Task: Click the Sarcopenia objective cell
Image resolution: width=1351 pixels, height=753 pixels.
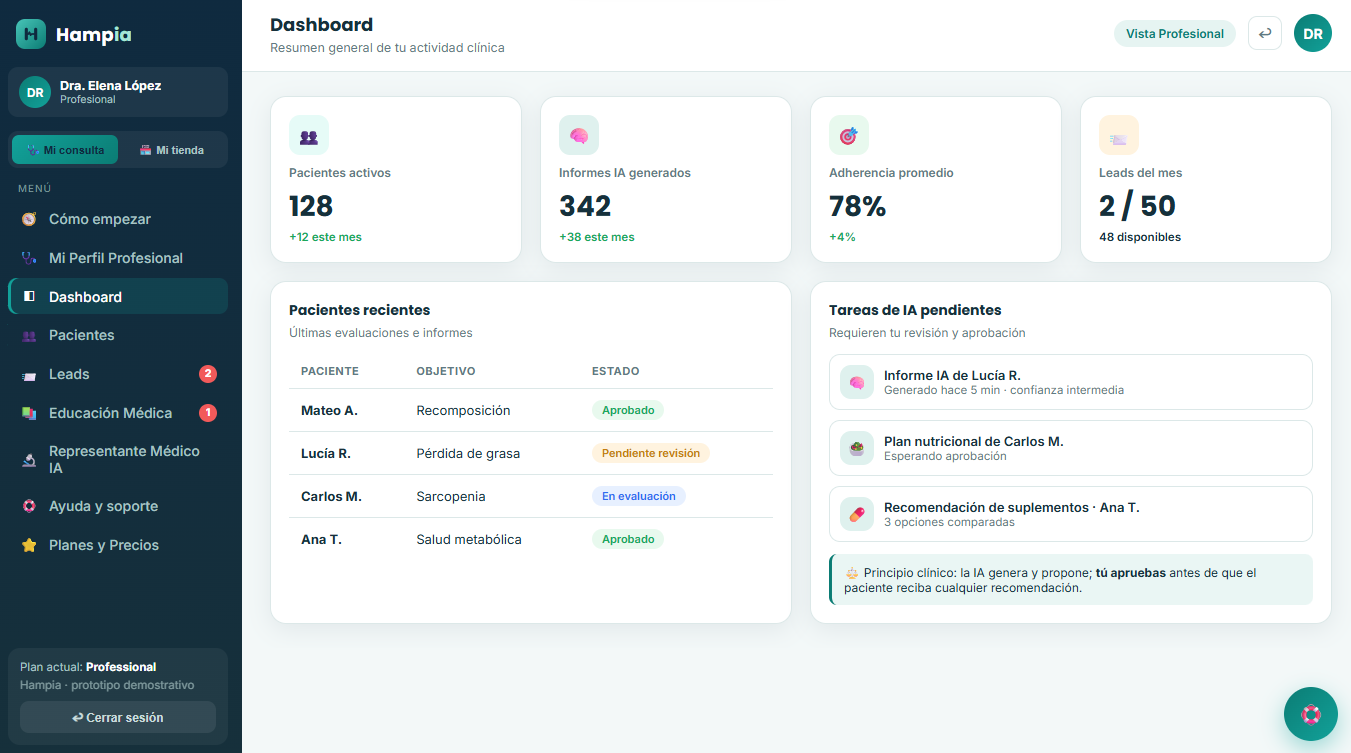Action: (450, 496)
